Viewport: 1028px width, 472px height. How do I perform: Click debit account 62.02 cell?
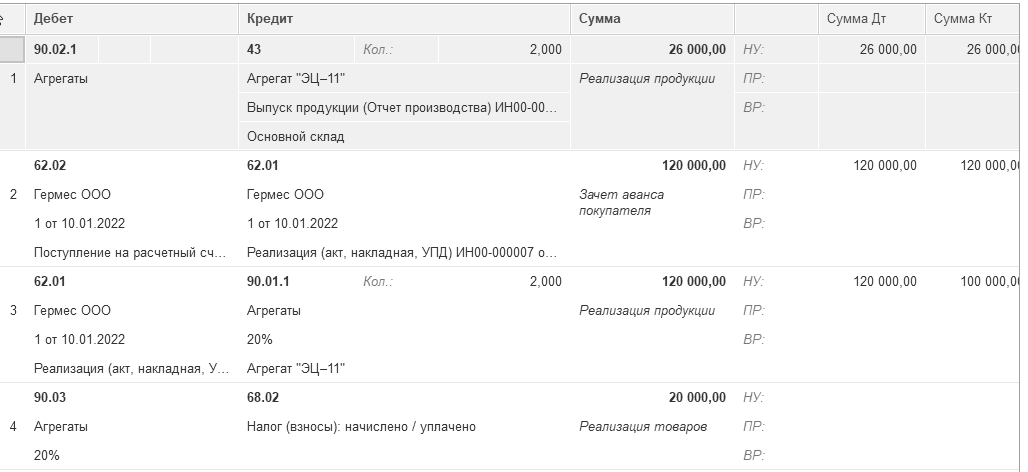50,166
